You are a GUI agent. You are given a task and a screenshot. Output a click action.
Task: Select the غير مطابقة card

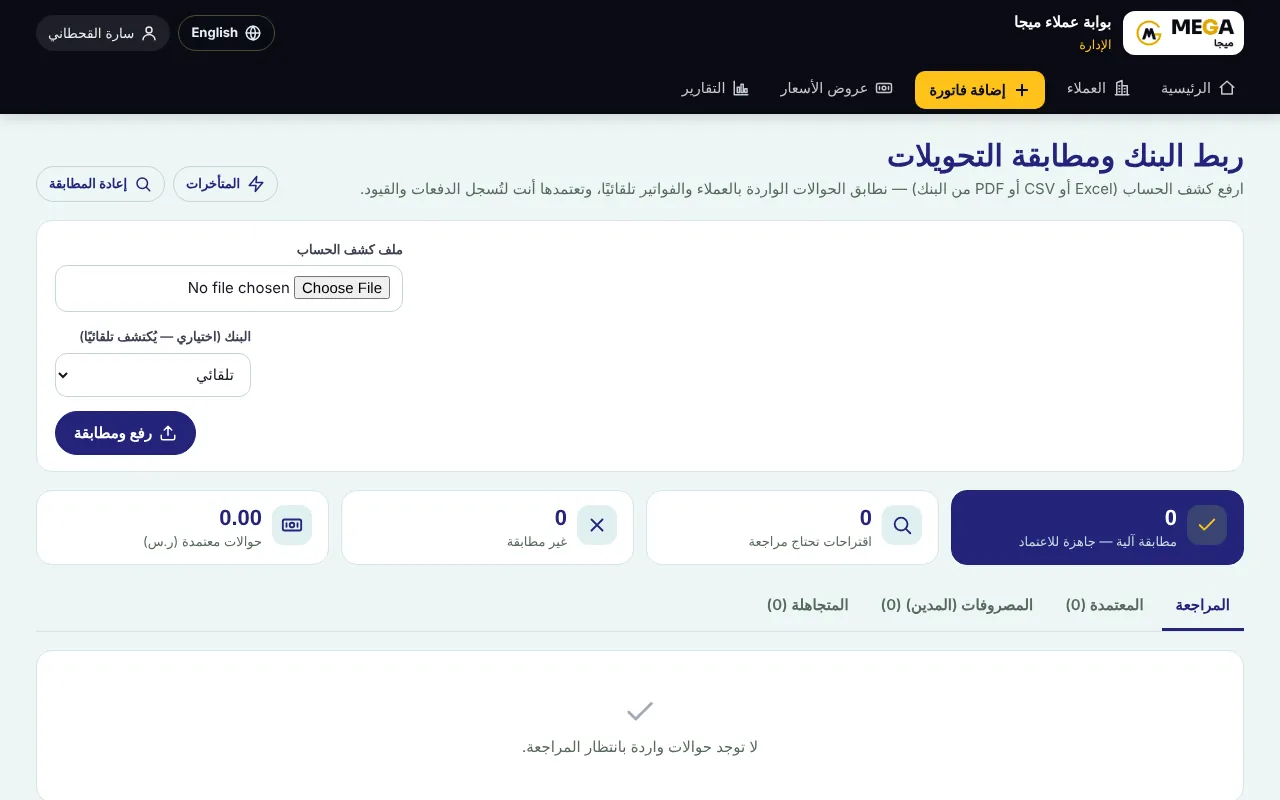click(487, 527)
